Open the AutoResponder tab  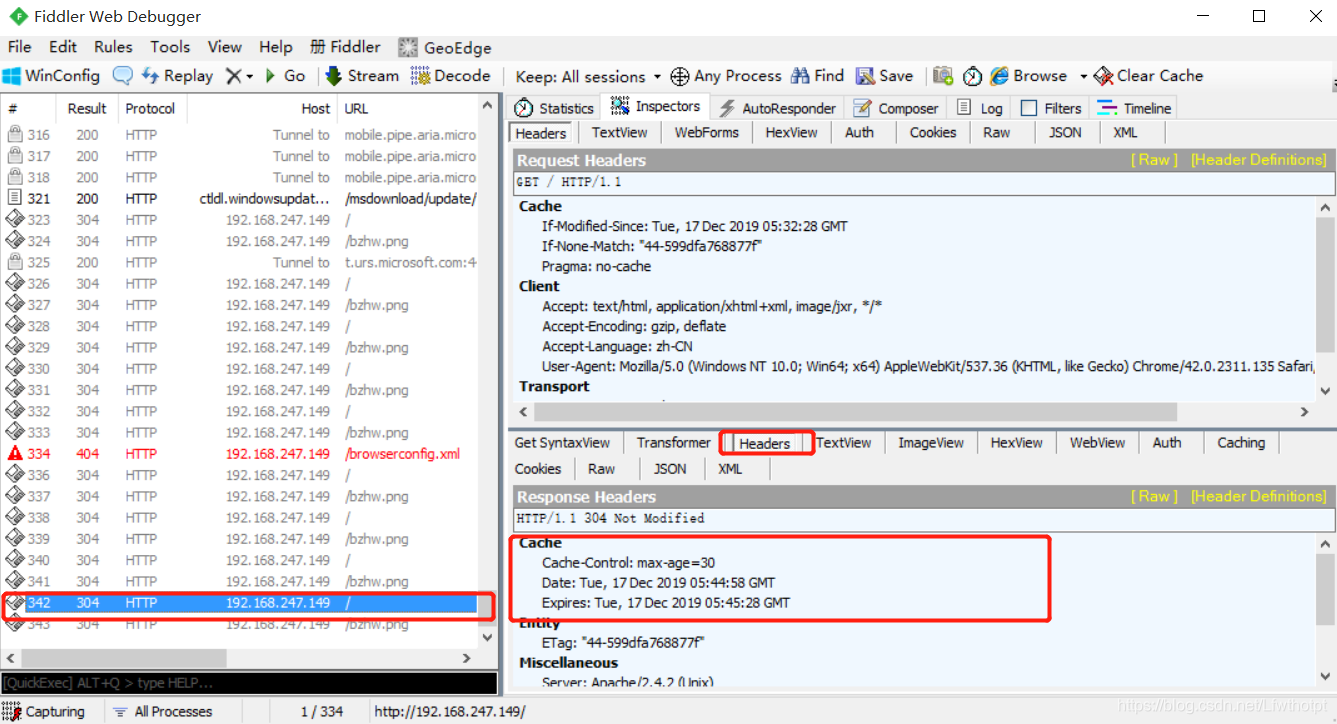click(x=777, y=108)
